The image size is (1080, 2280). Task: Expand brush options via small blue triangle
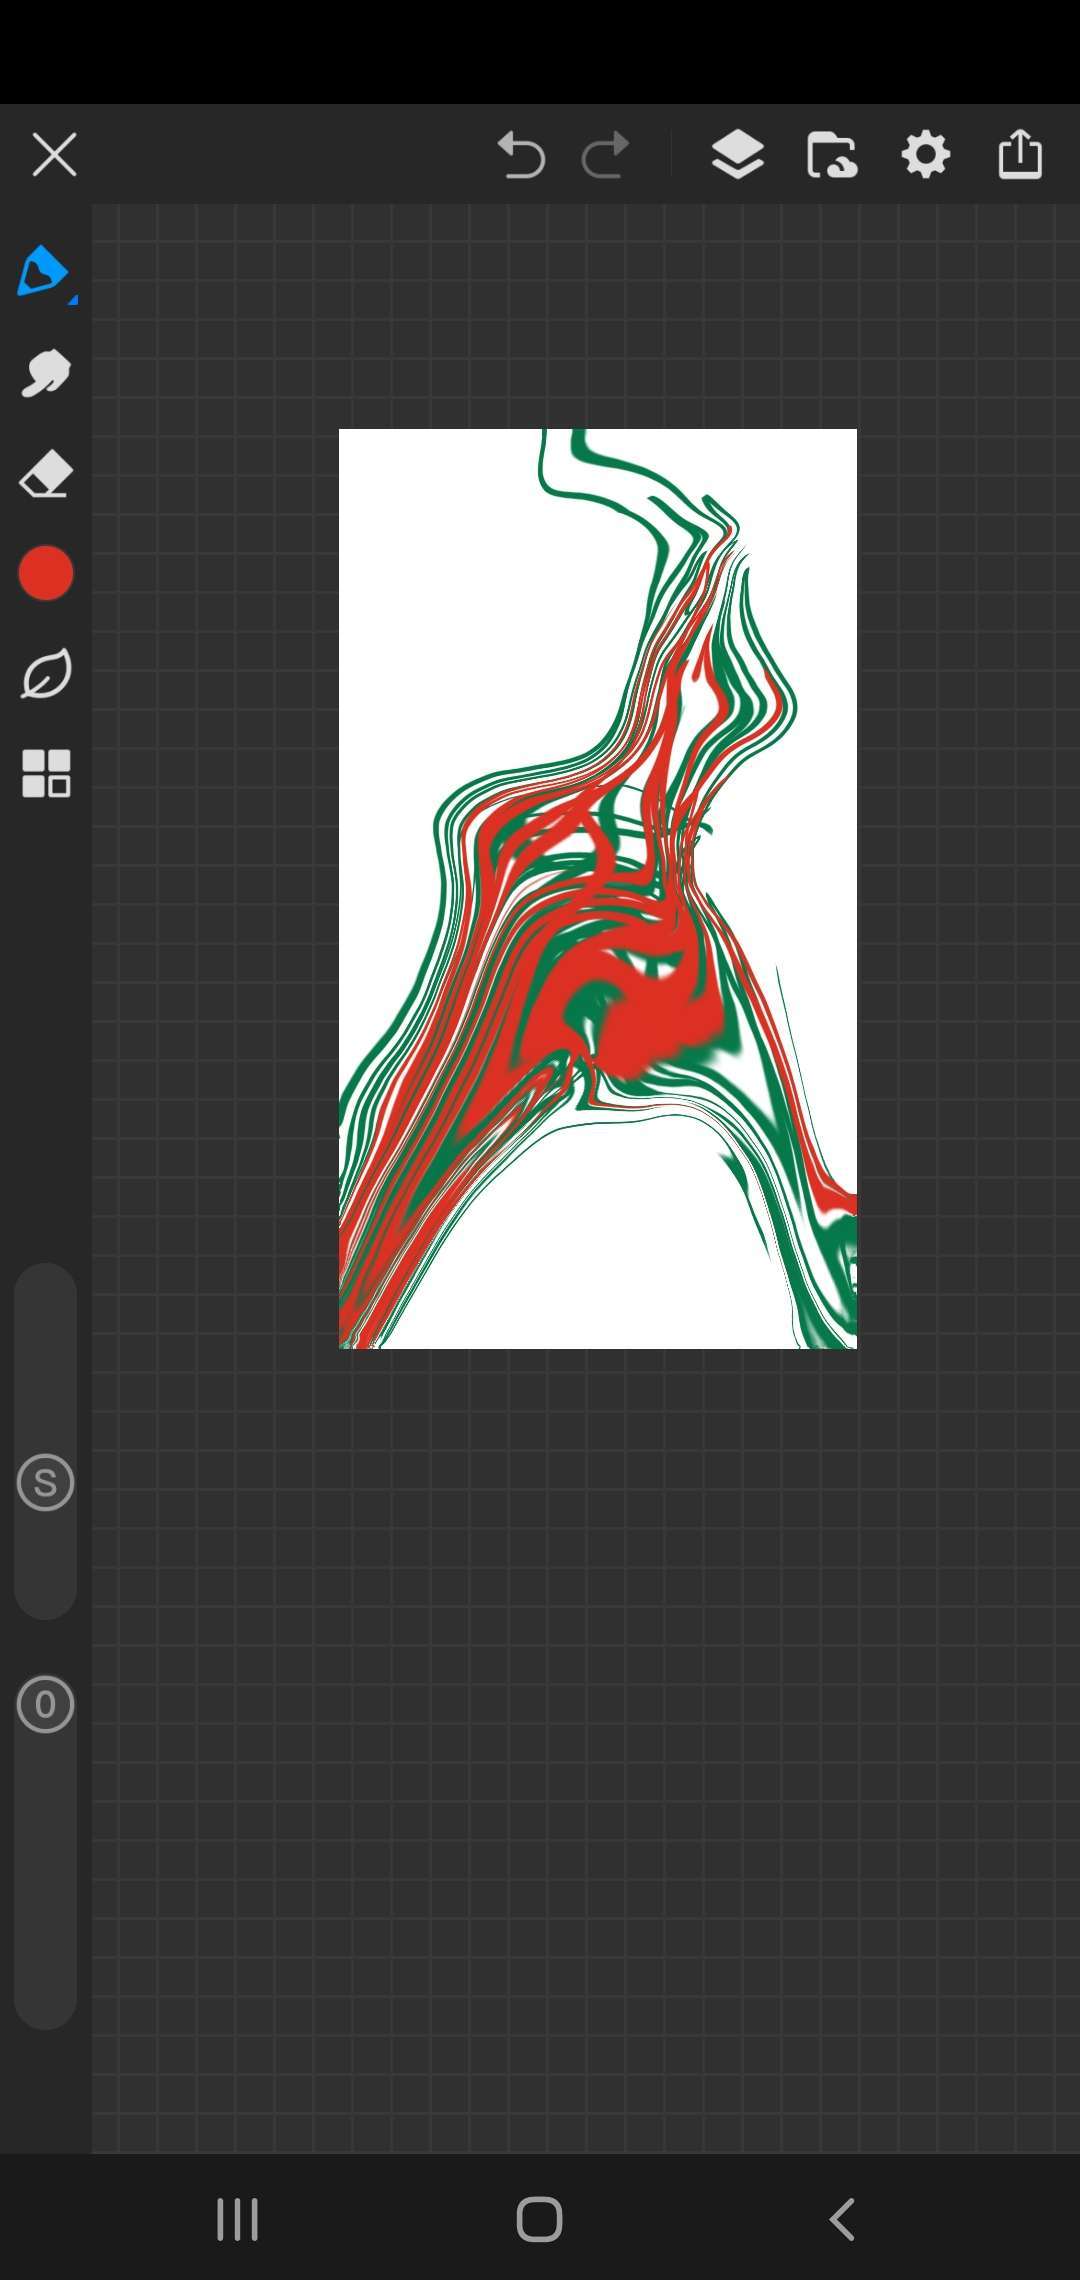click(x=72, y=299)
